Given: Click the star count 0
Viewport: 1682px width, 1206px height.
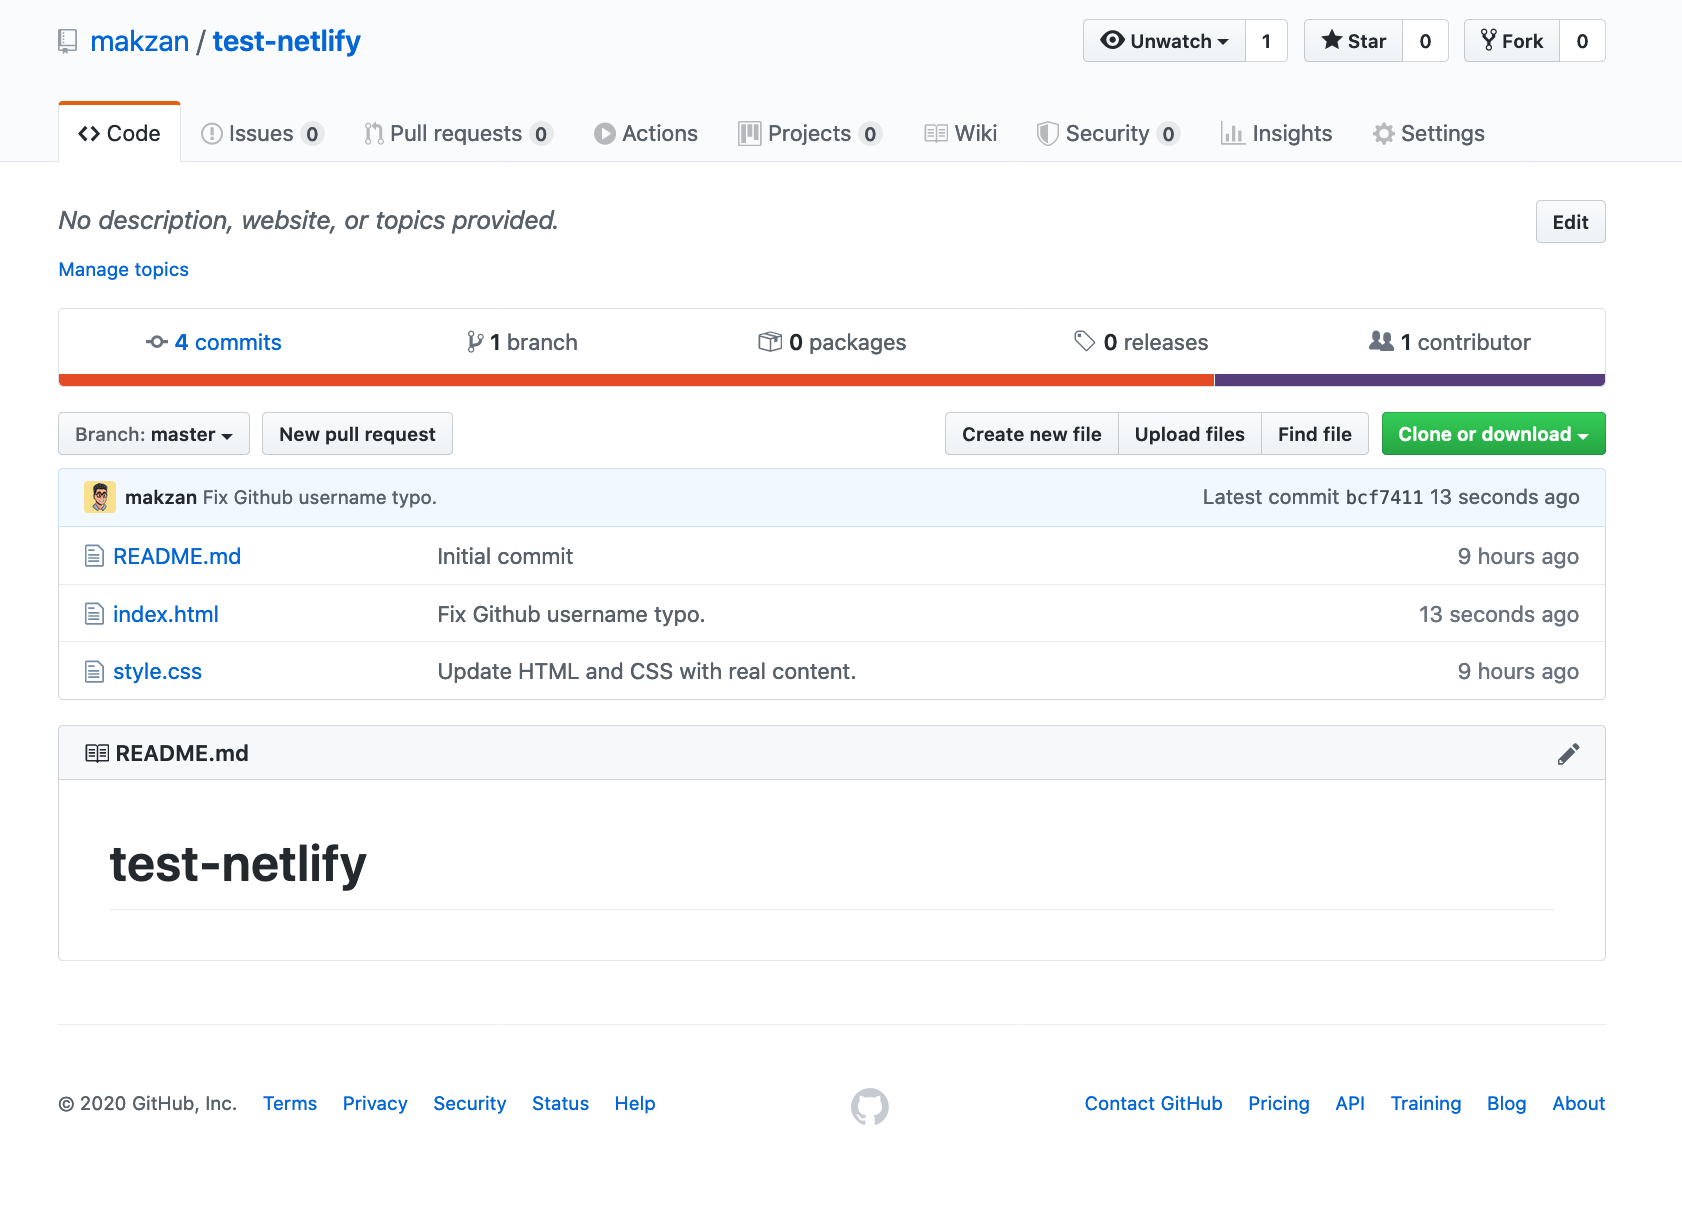Looking at the screenshot, I should pos(1425,41).
